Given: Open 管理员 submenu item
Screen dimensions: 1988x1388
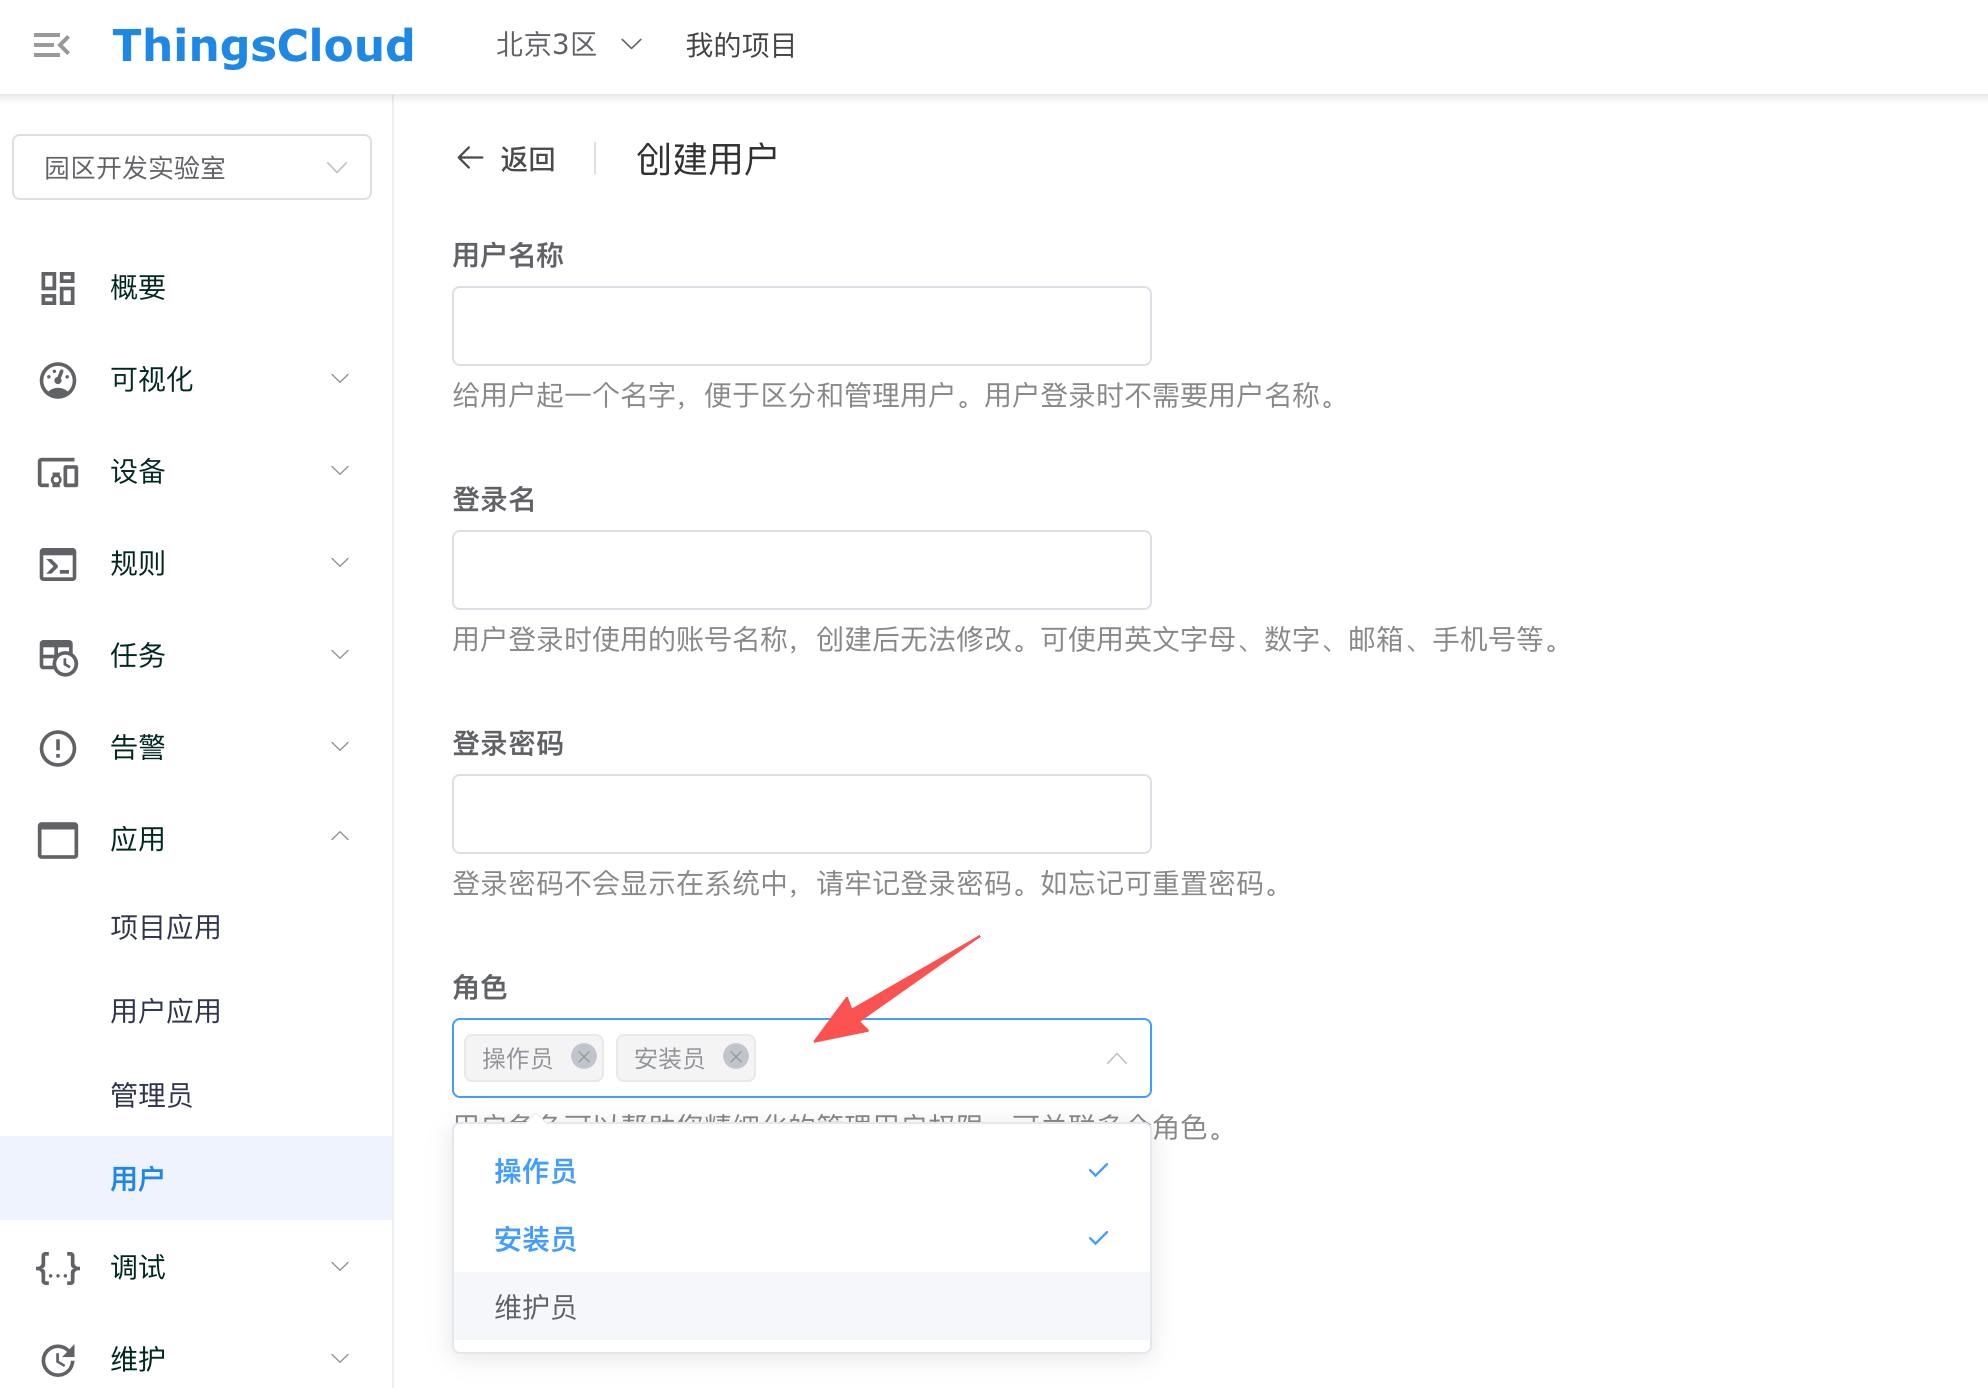Looking at the screenshot, I should pos(151,1095).
